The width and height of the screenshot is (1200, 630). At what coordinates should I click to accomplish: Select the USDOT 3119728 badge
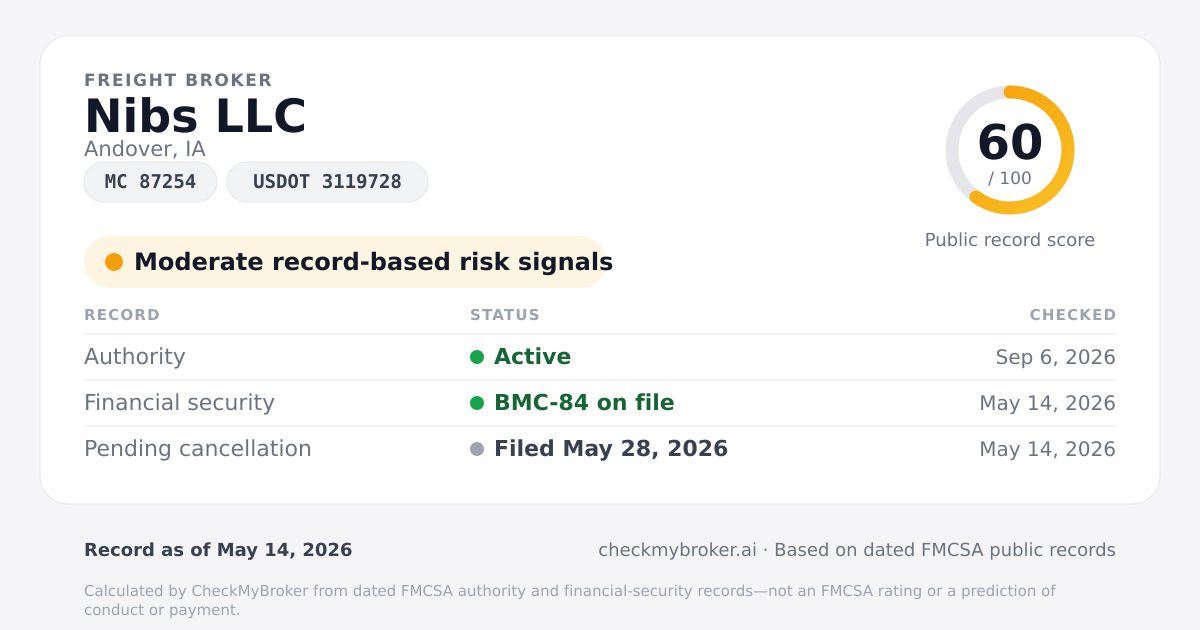327,182
